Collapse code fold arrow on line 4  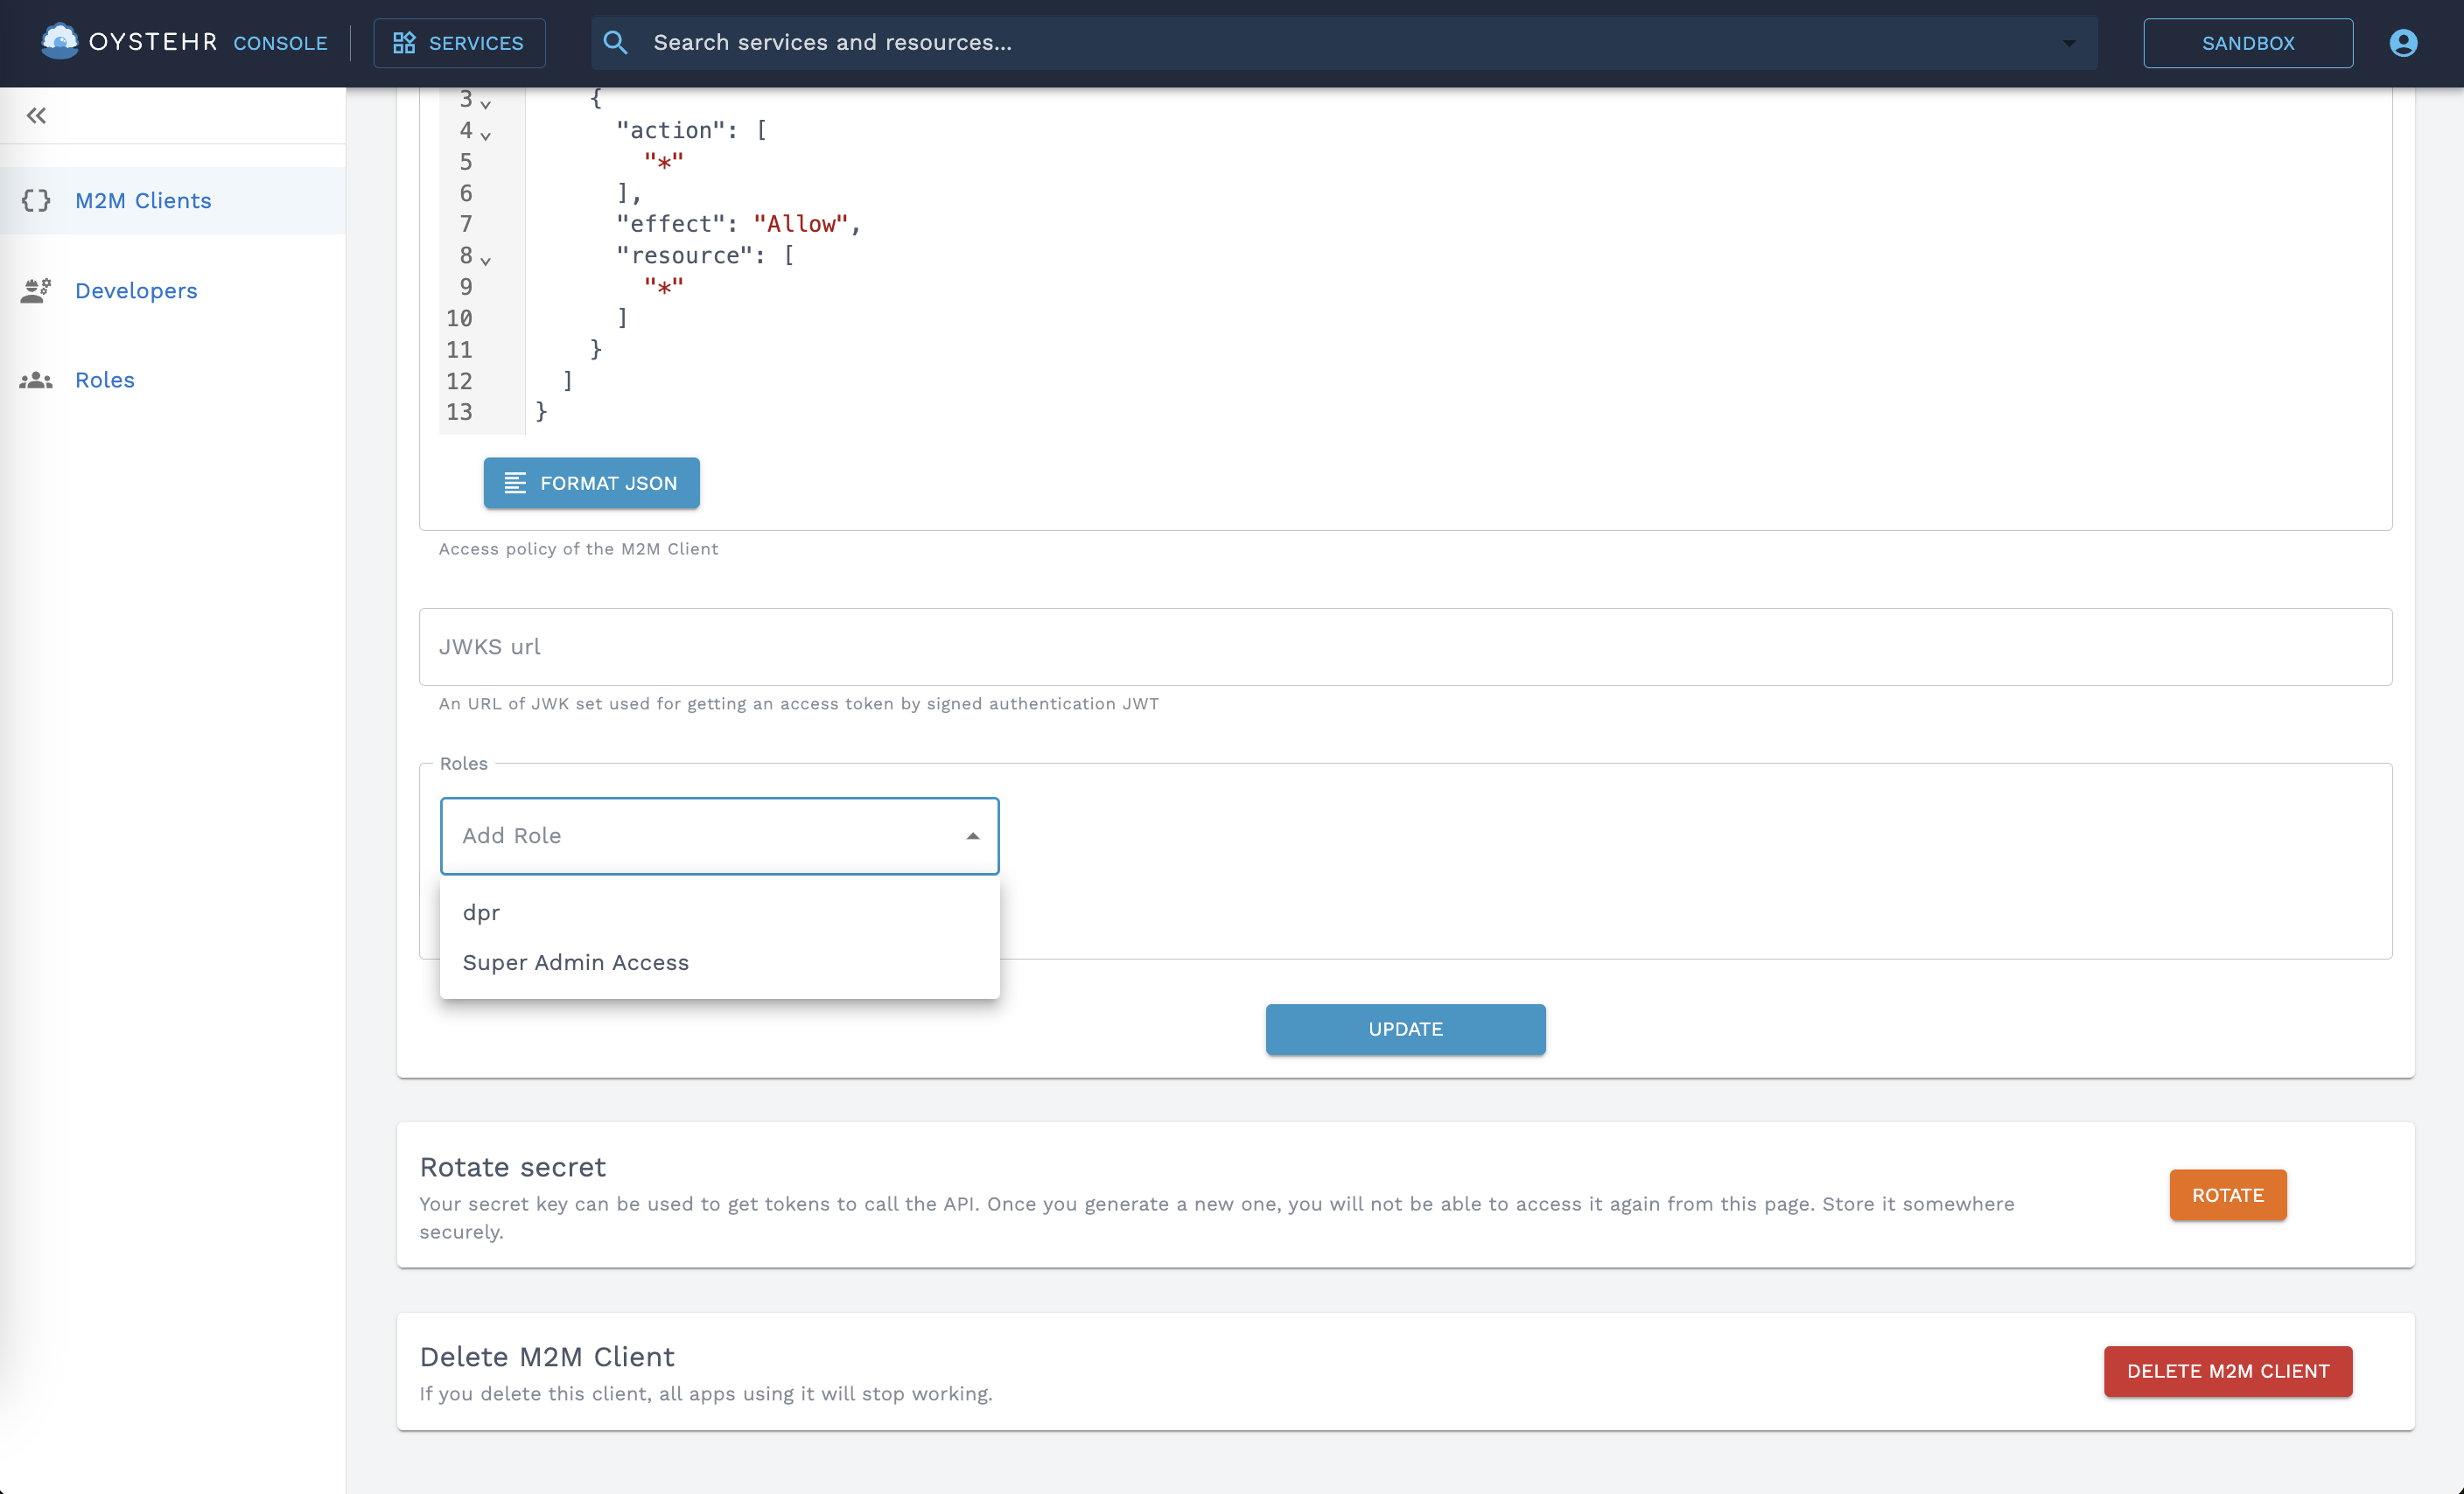[486, 135]
